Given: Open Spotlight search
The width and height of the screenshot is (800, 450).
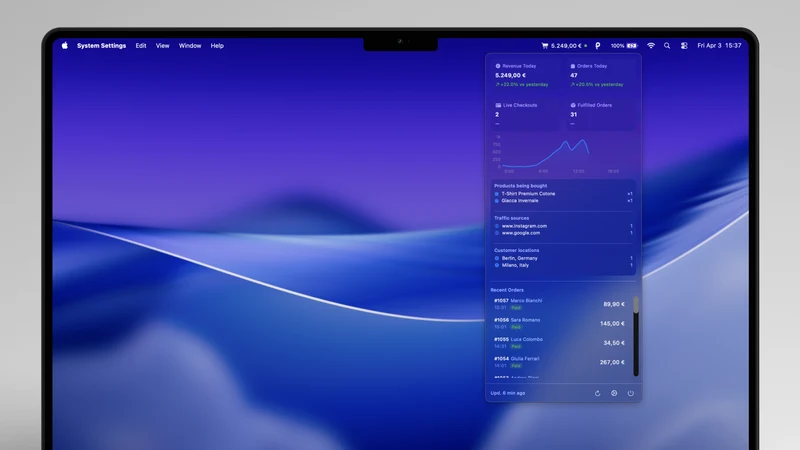Looking at the screenshot, I should 667,45.
